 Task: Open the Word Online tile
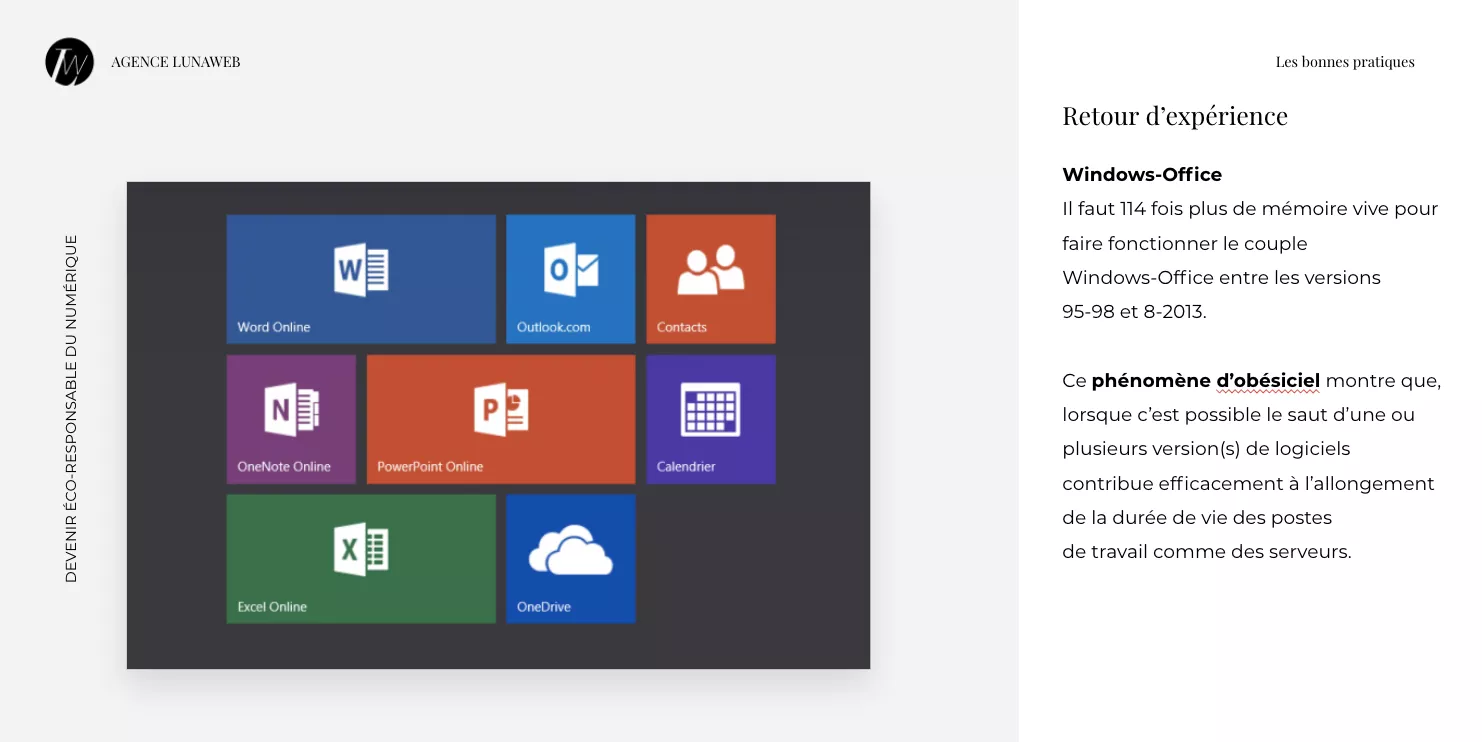coord(361,279)
